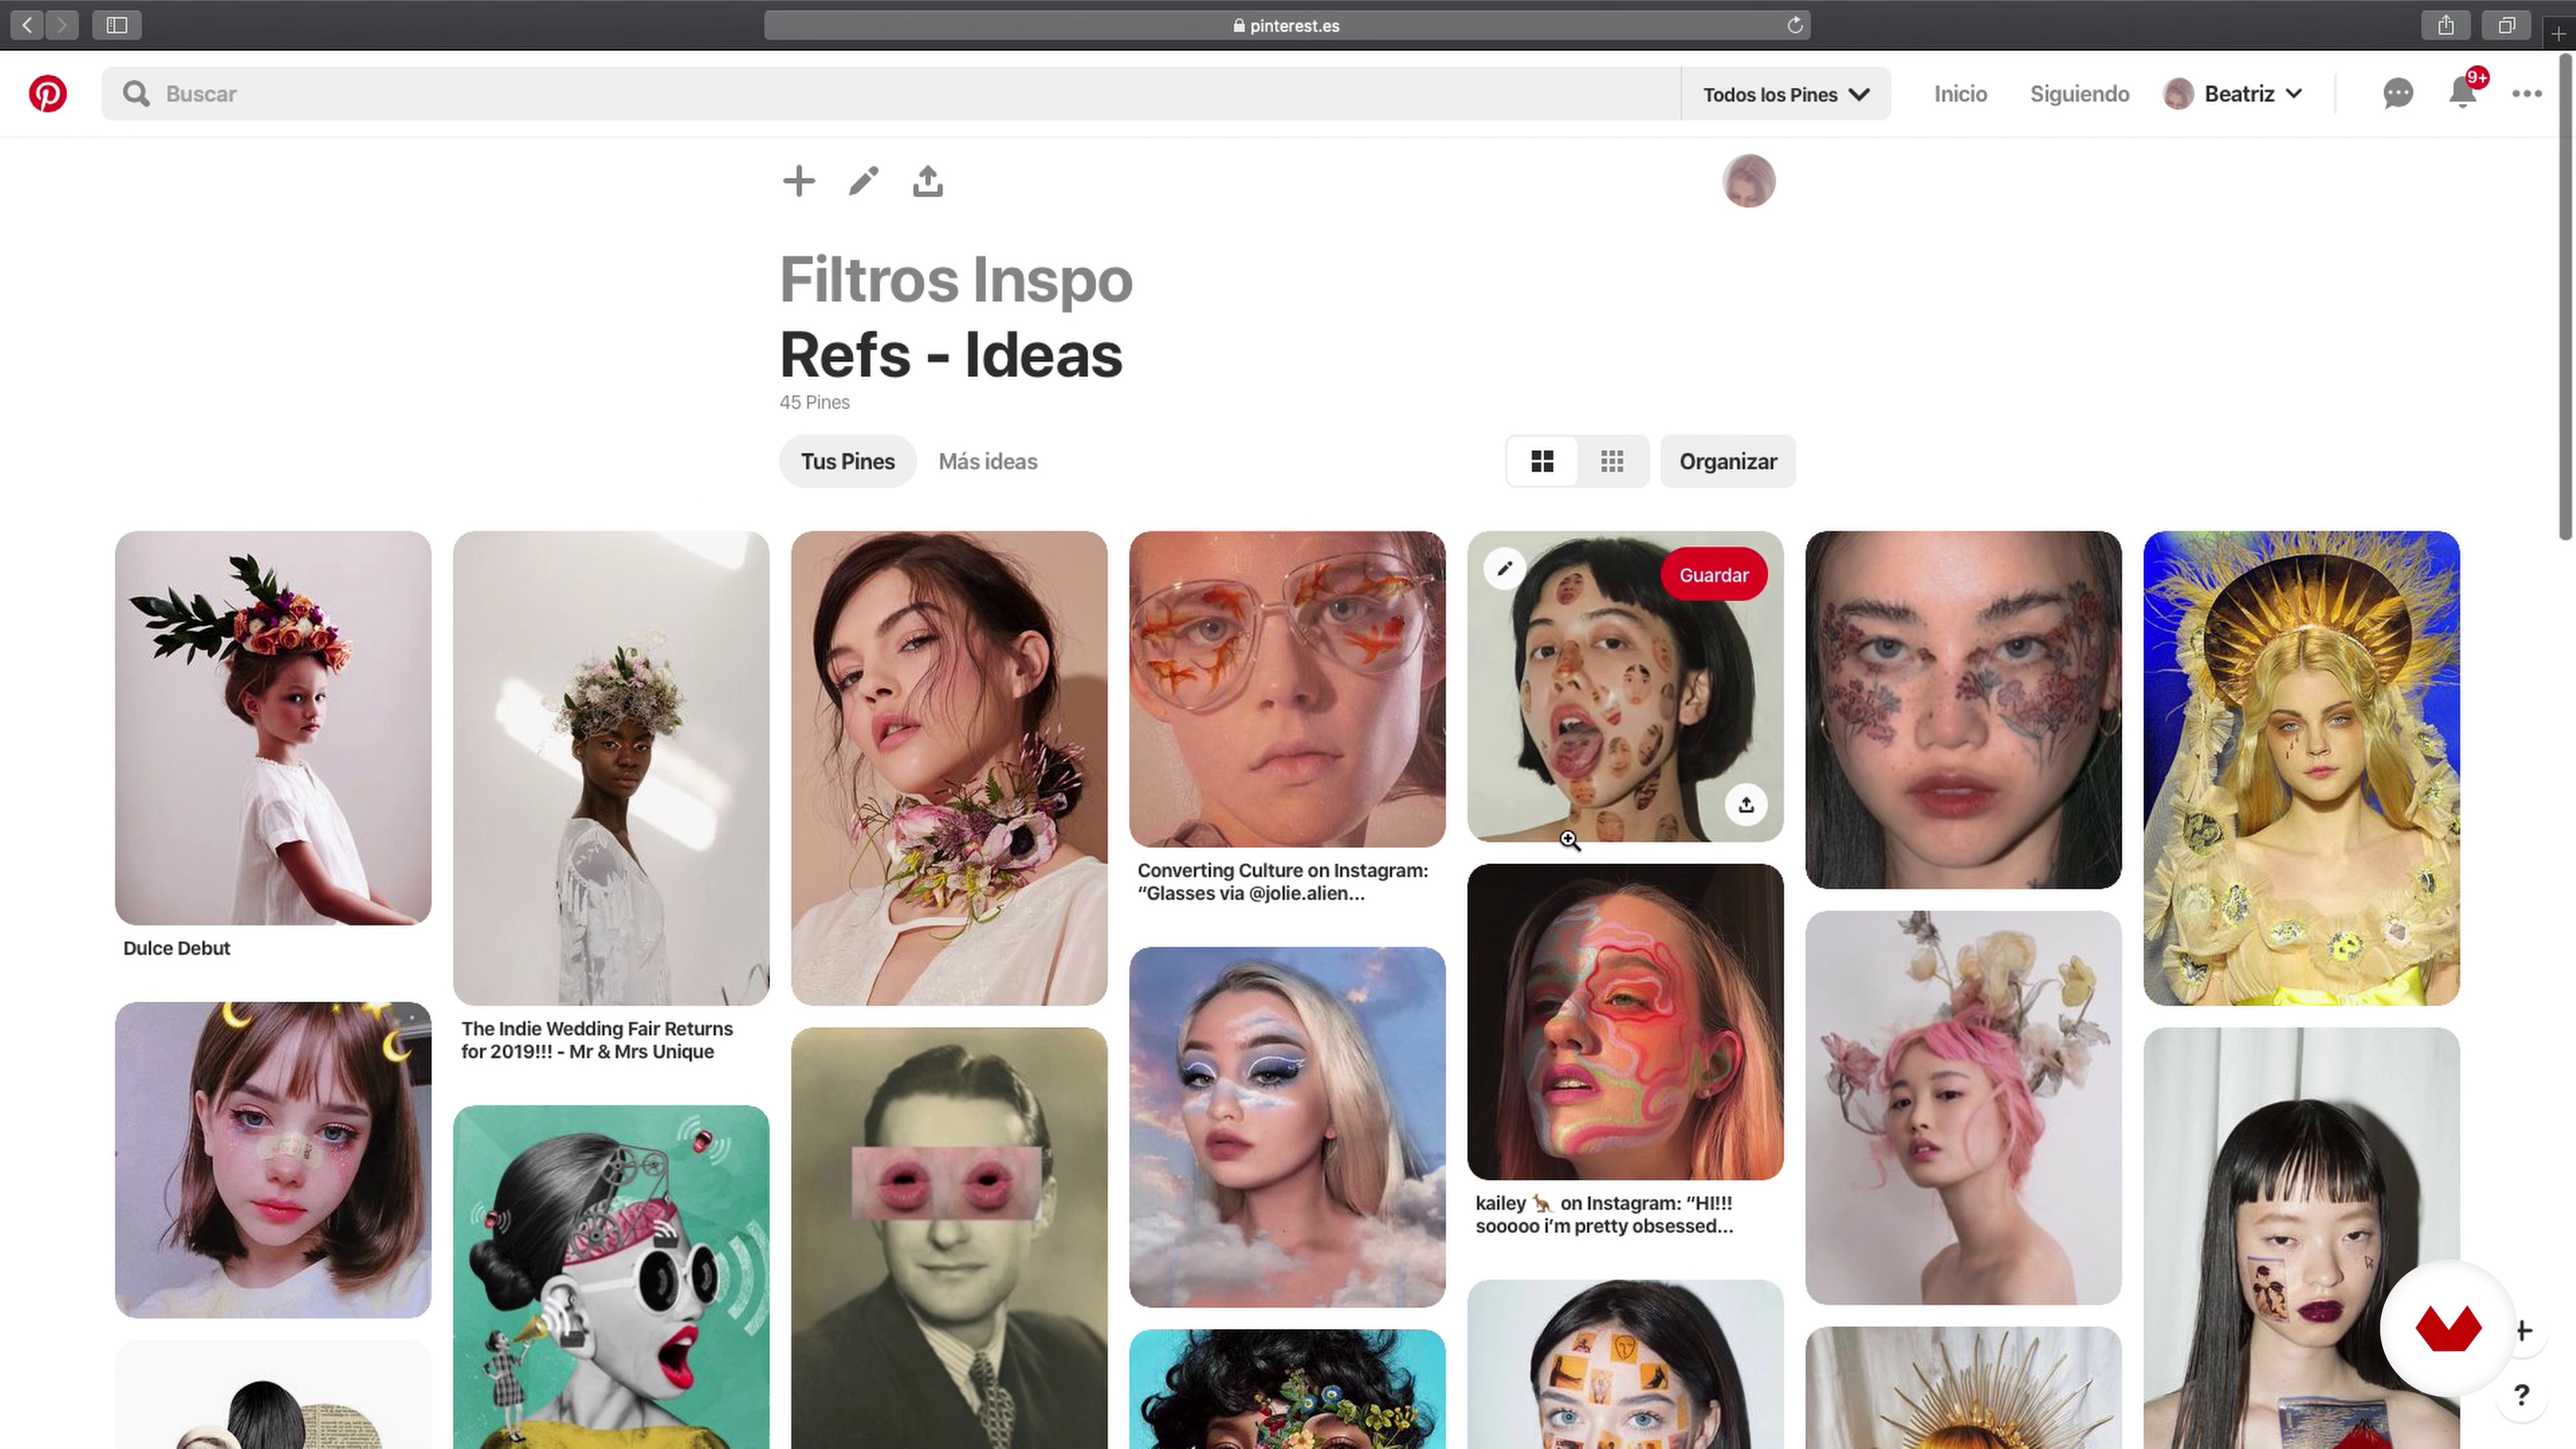2576x1449 pixels.
Task: Select the Tus Pines tab
Action: pyautogui.click(x=847, y=462)
